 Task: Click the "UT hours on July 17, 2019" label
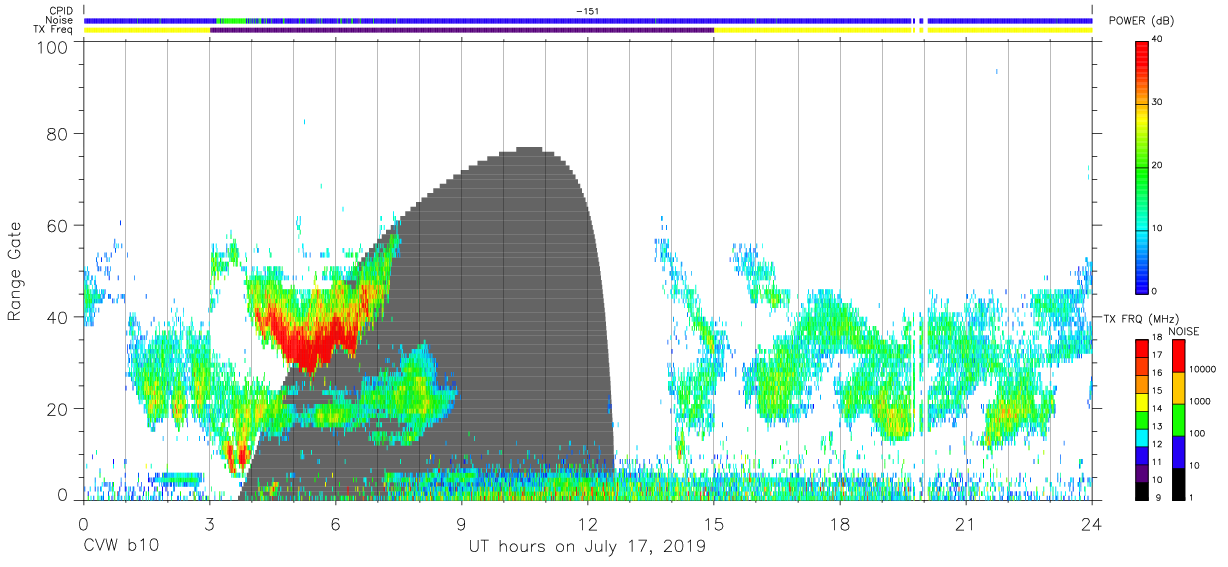pyautogui.click(x=587, y=547)
